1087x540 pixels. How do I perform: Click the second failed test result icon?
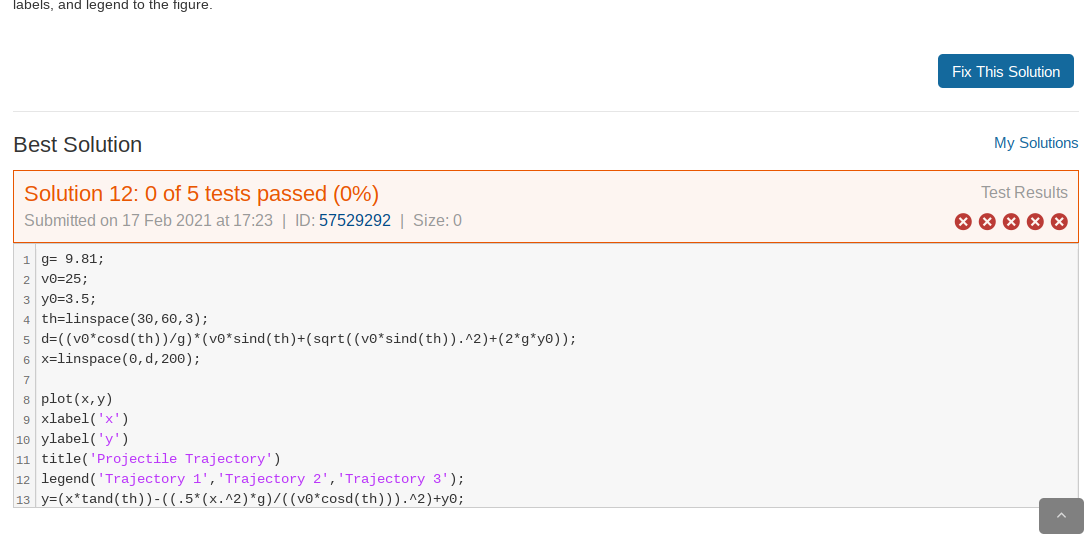pos(987,221)
